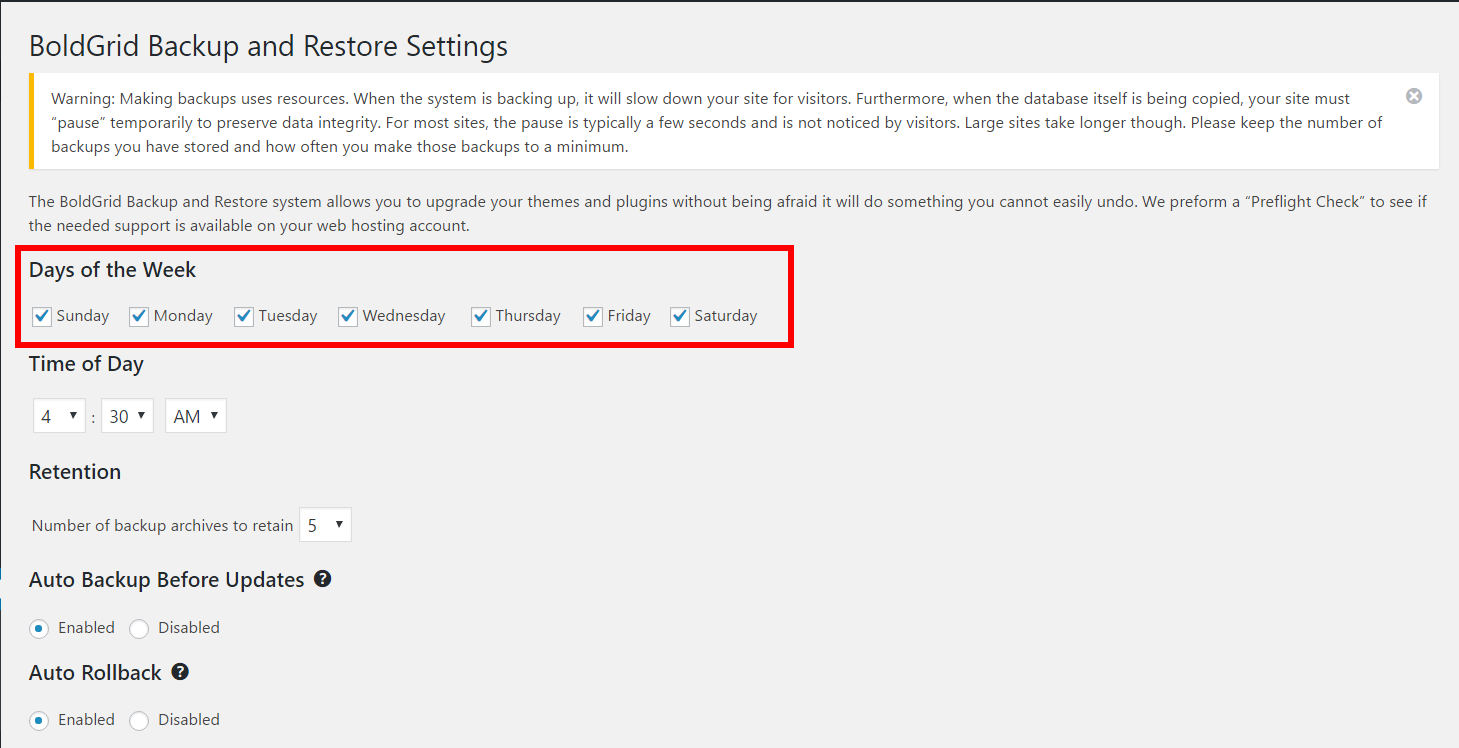Click BoldGrid Backup and Restore Settings title
Image resolution: width=1459 pixels, height=748 pixels.
[x=268, y=46]
